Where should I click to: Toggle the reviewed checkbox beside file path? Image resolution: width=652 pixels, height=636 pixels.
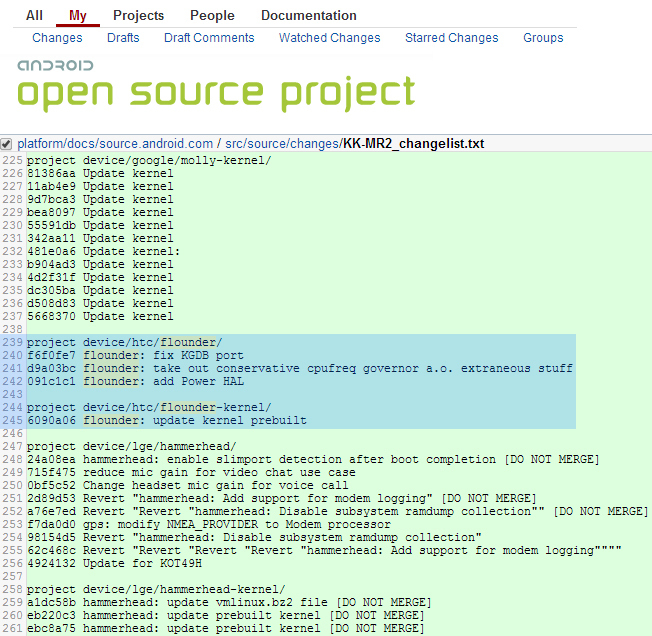(7, 144)
